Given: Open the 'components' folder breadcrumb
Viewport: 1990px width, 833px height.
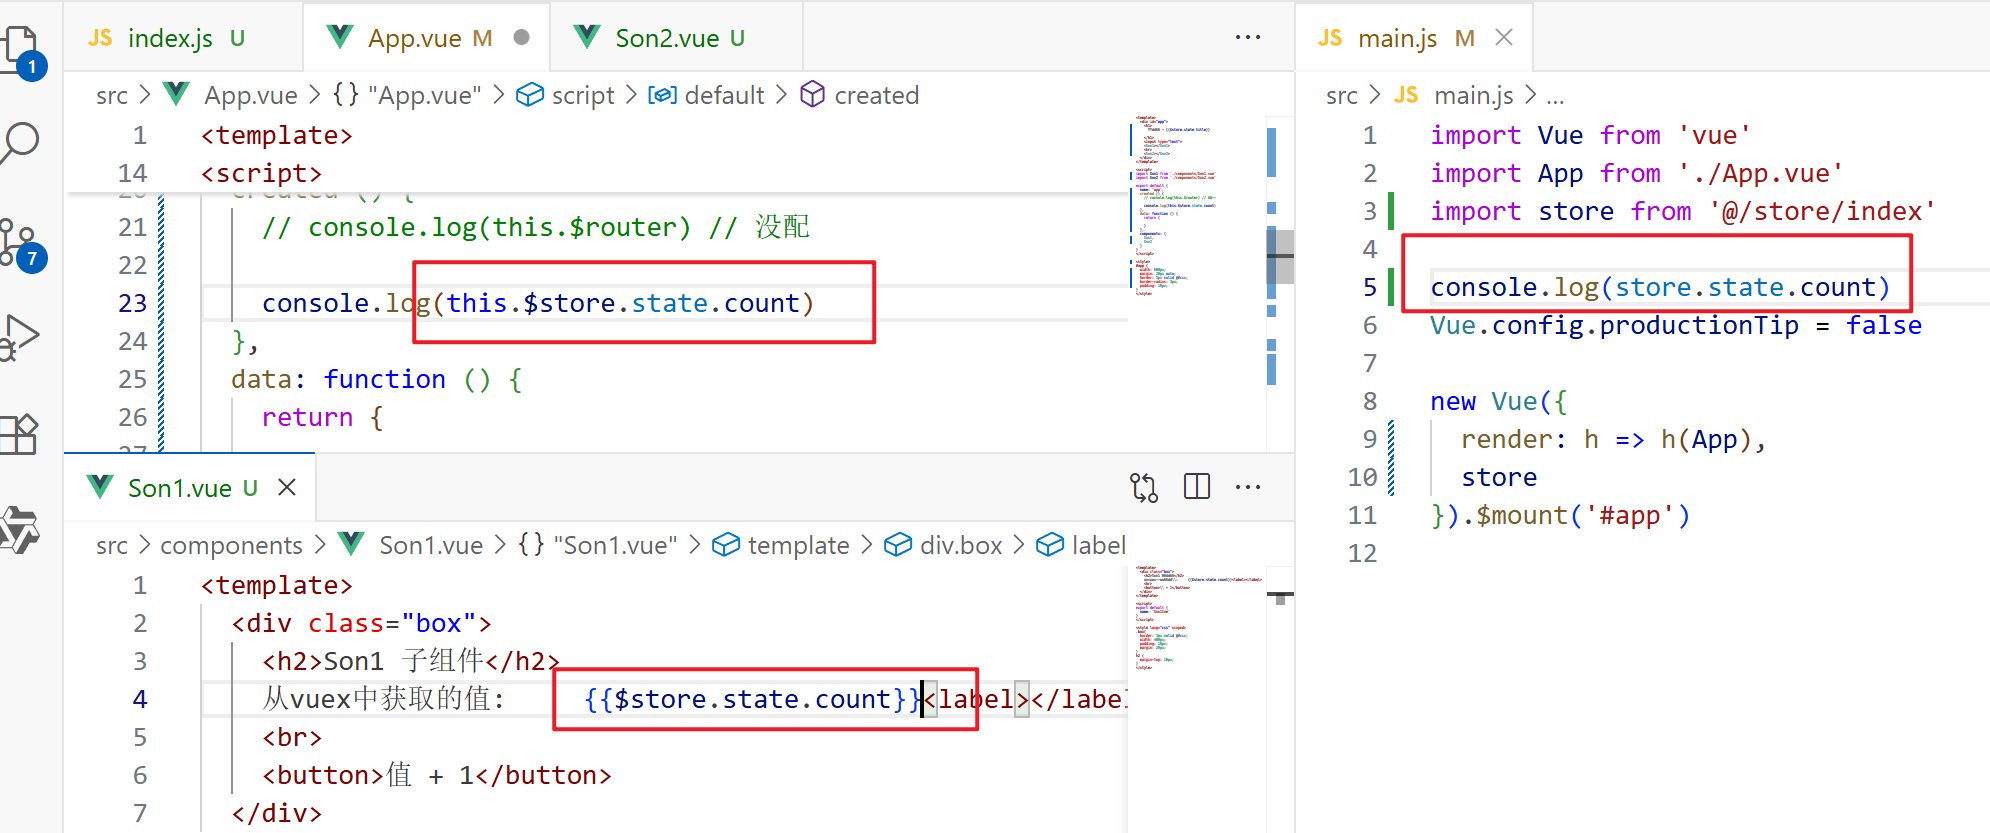Looking at the screenshot, I should tap(231, 545).
